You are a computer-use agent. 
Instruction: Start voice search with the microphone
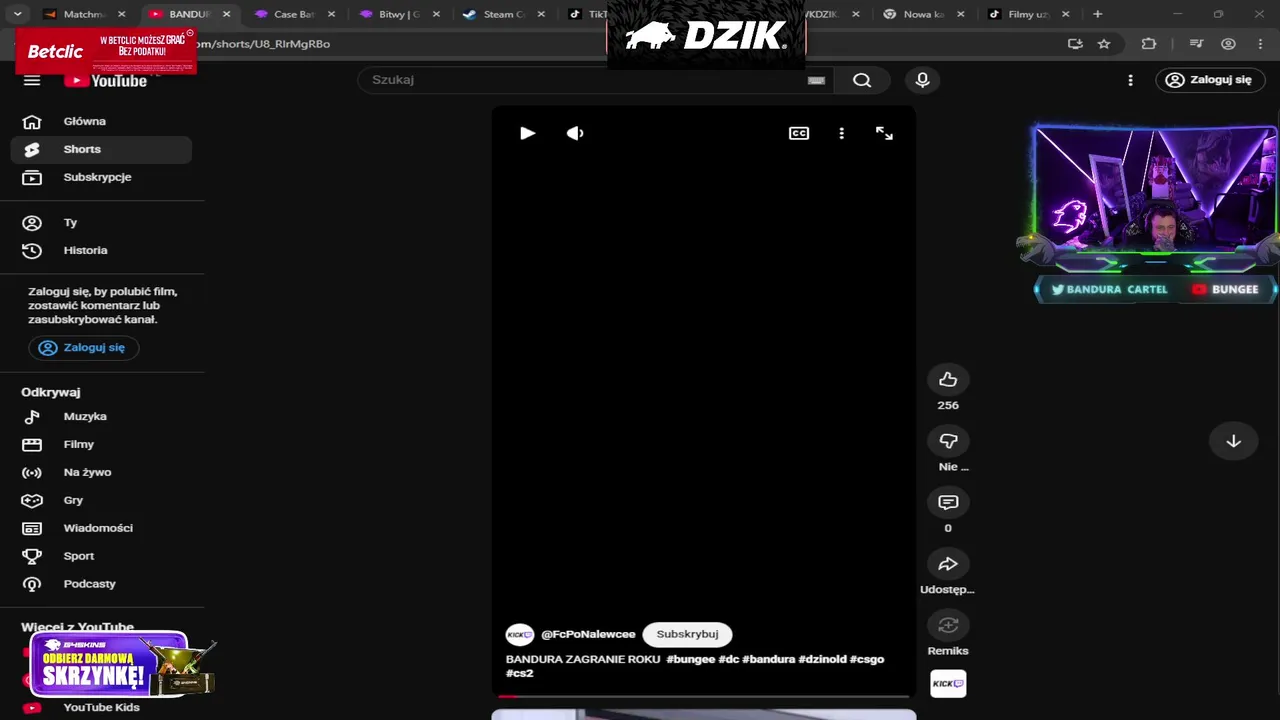pyautogui.click(x=922, y=80)
